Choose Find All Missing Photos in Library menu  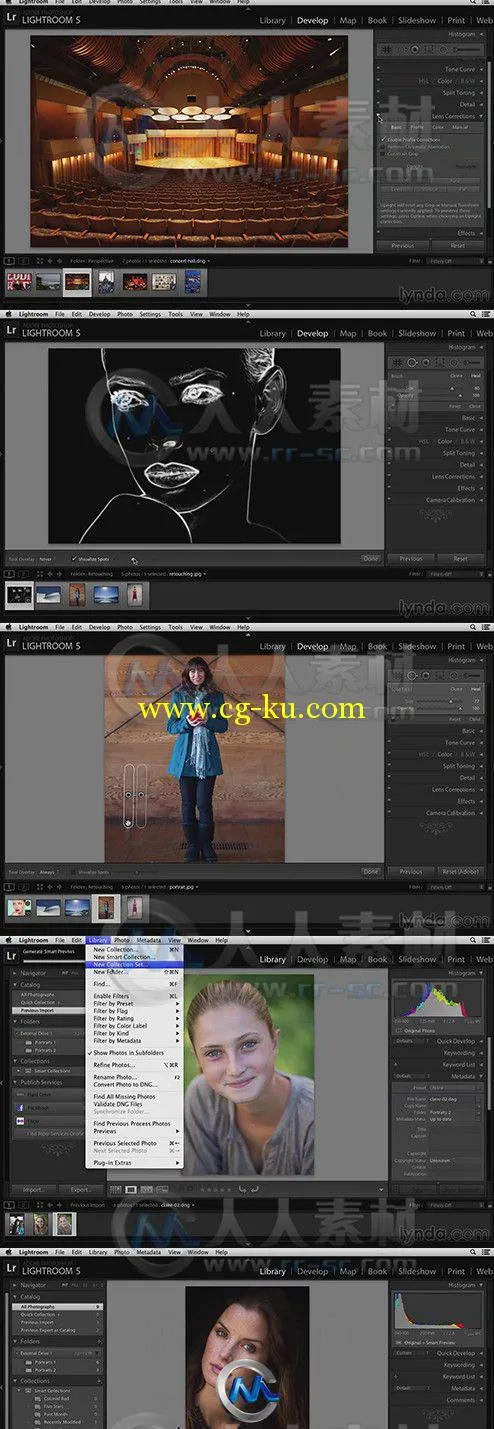pos(135,1097)
